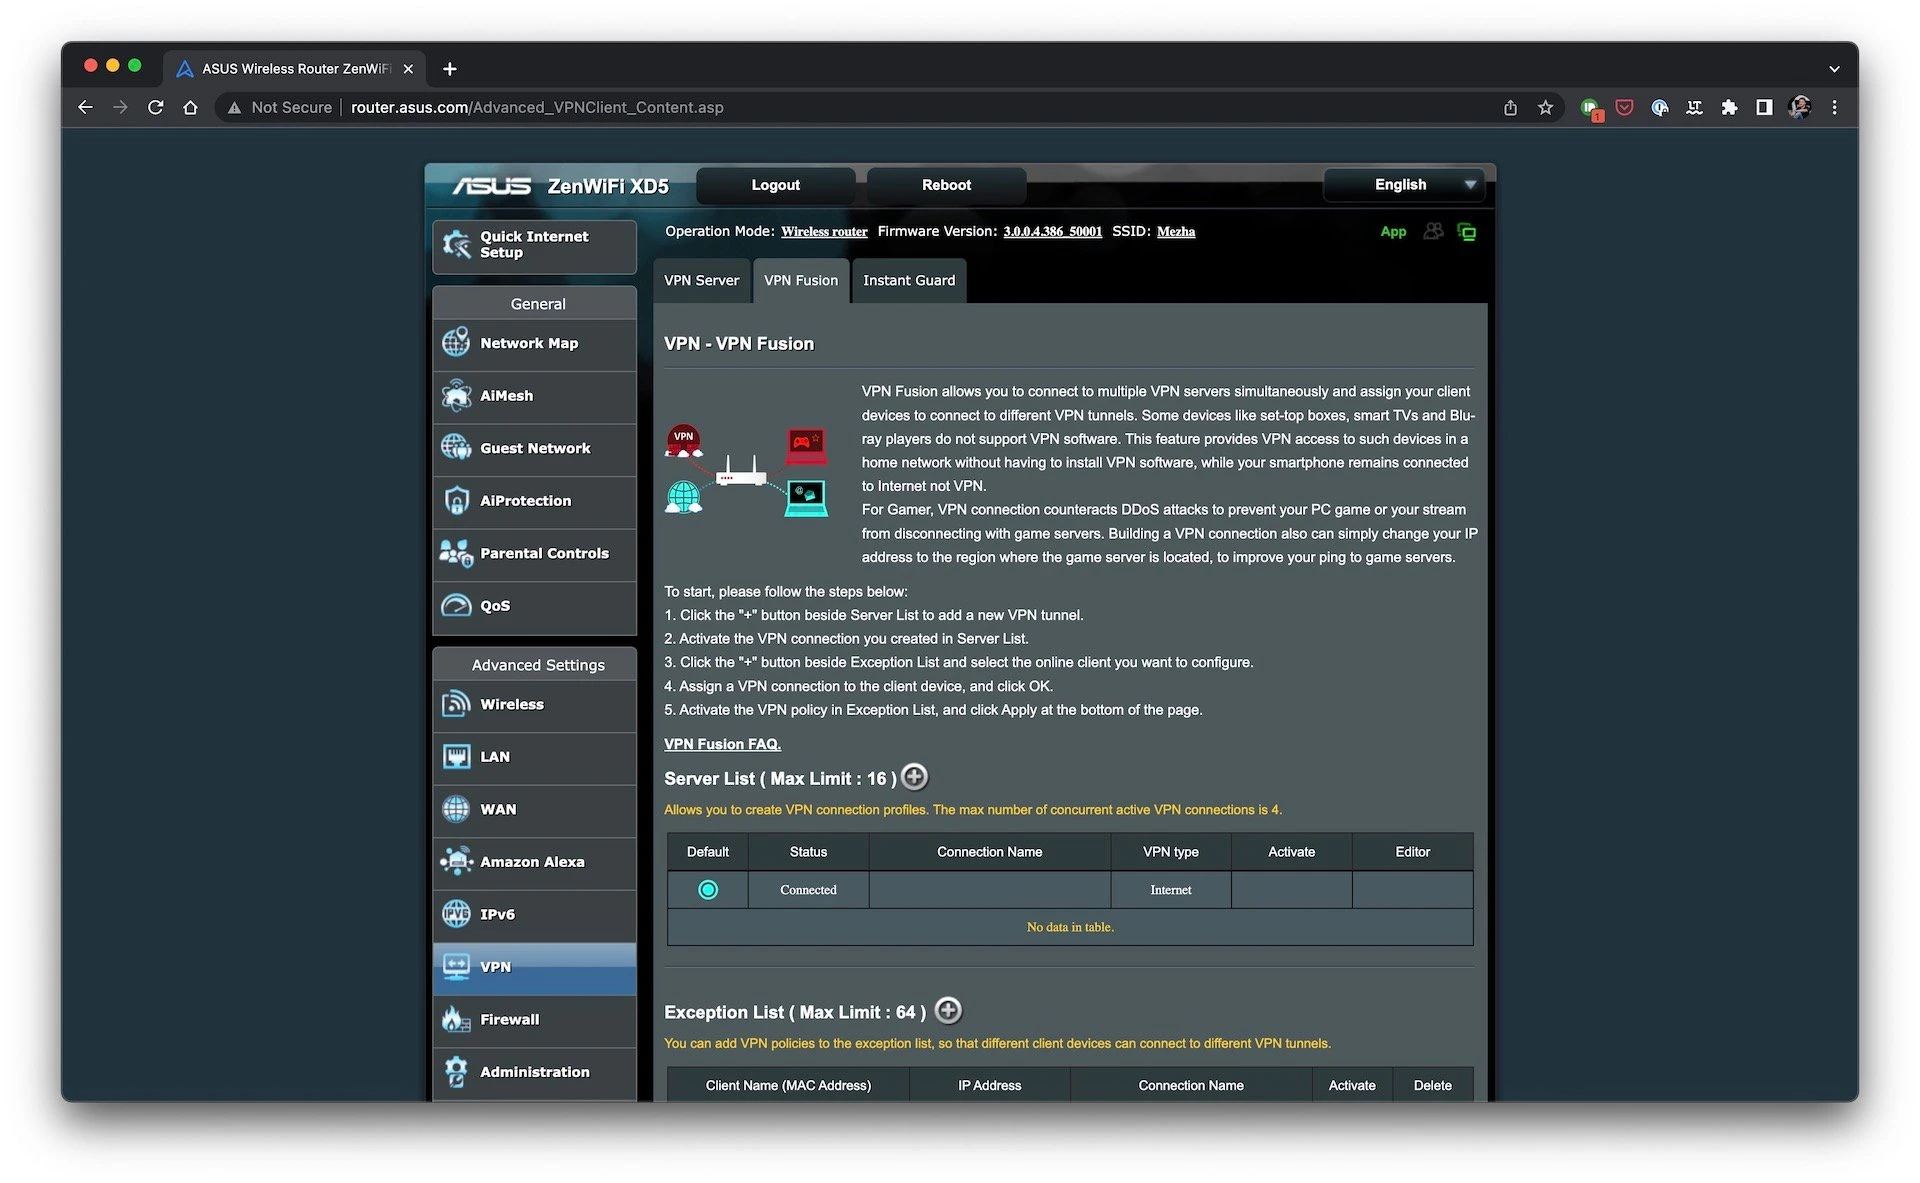Open Chrome three-dot menu
This screenshot has width=1920, height=1183.
[1834, 107]
